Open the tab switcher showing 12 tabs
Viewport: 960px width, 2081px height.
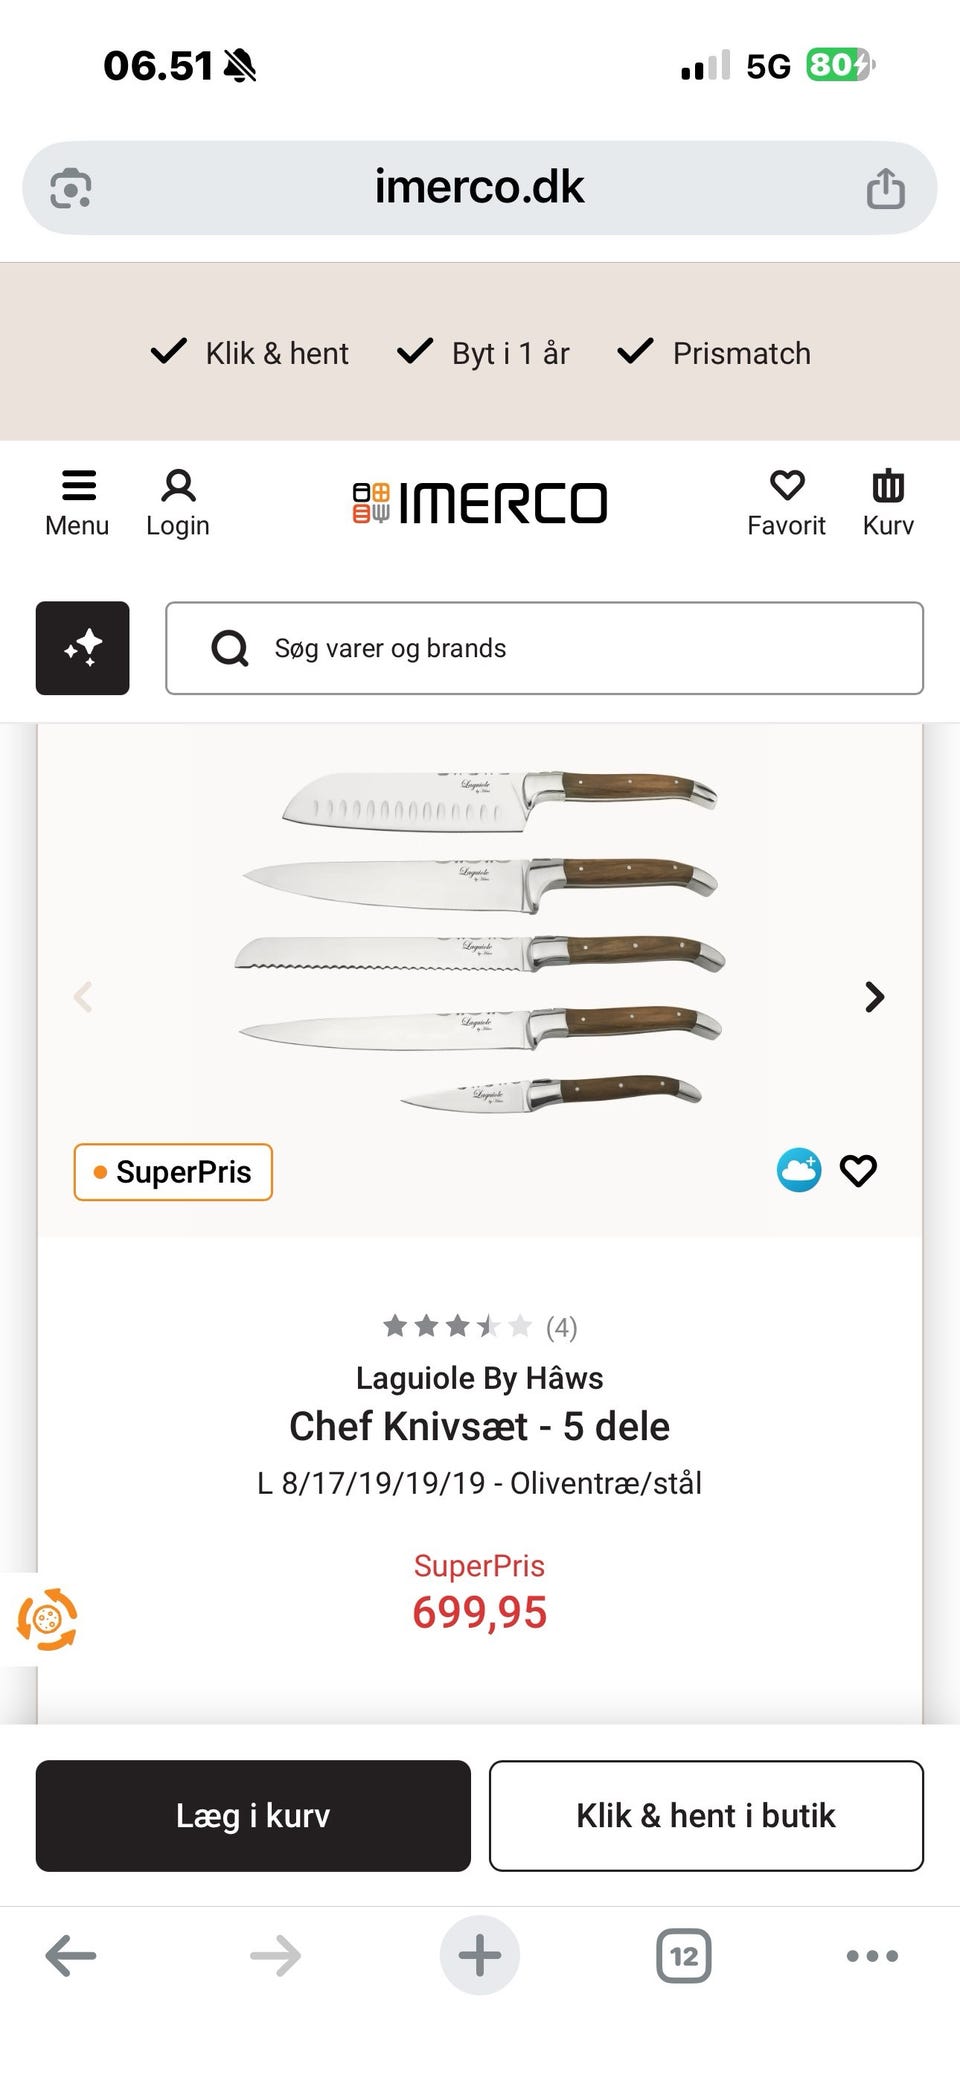[684, 1956]
